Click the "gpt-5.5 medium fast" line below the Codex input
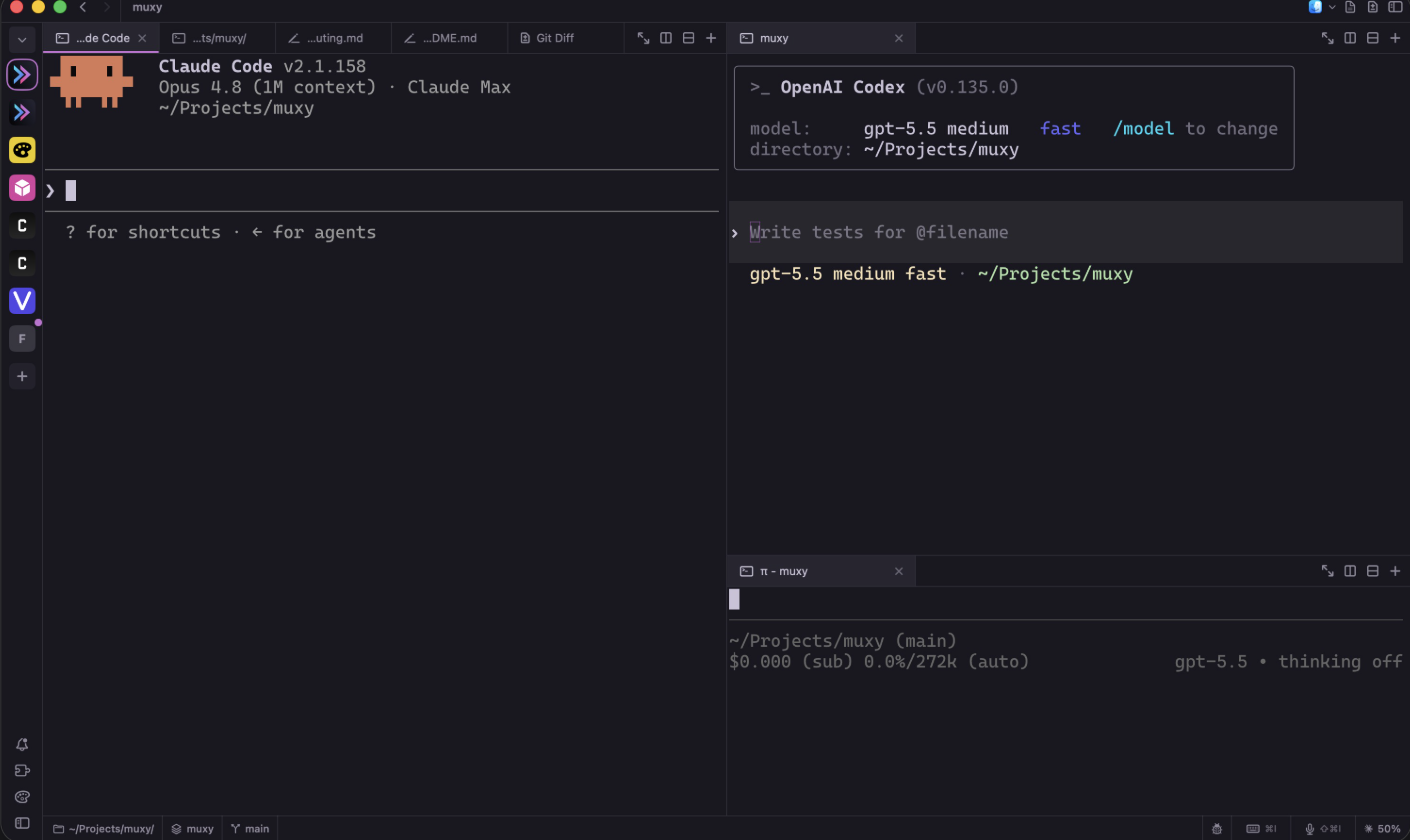Viewport: 1410px width, 840px height. 847,273
